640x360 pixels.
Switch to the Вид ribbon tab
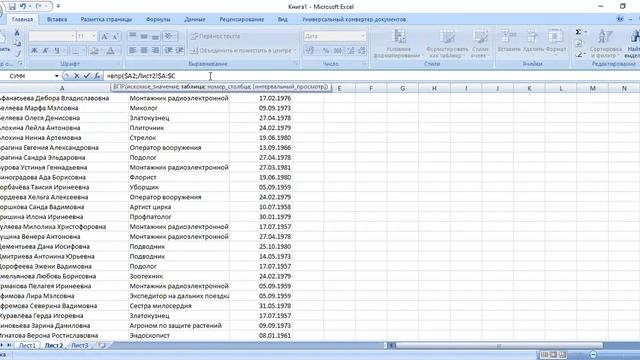[282, 19]
